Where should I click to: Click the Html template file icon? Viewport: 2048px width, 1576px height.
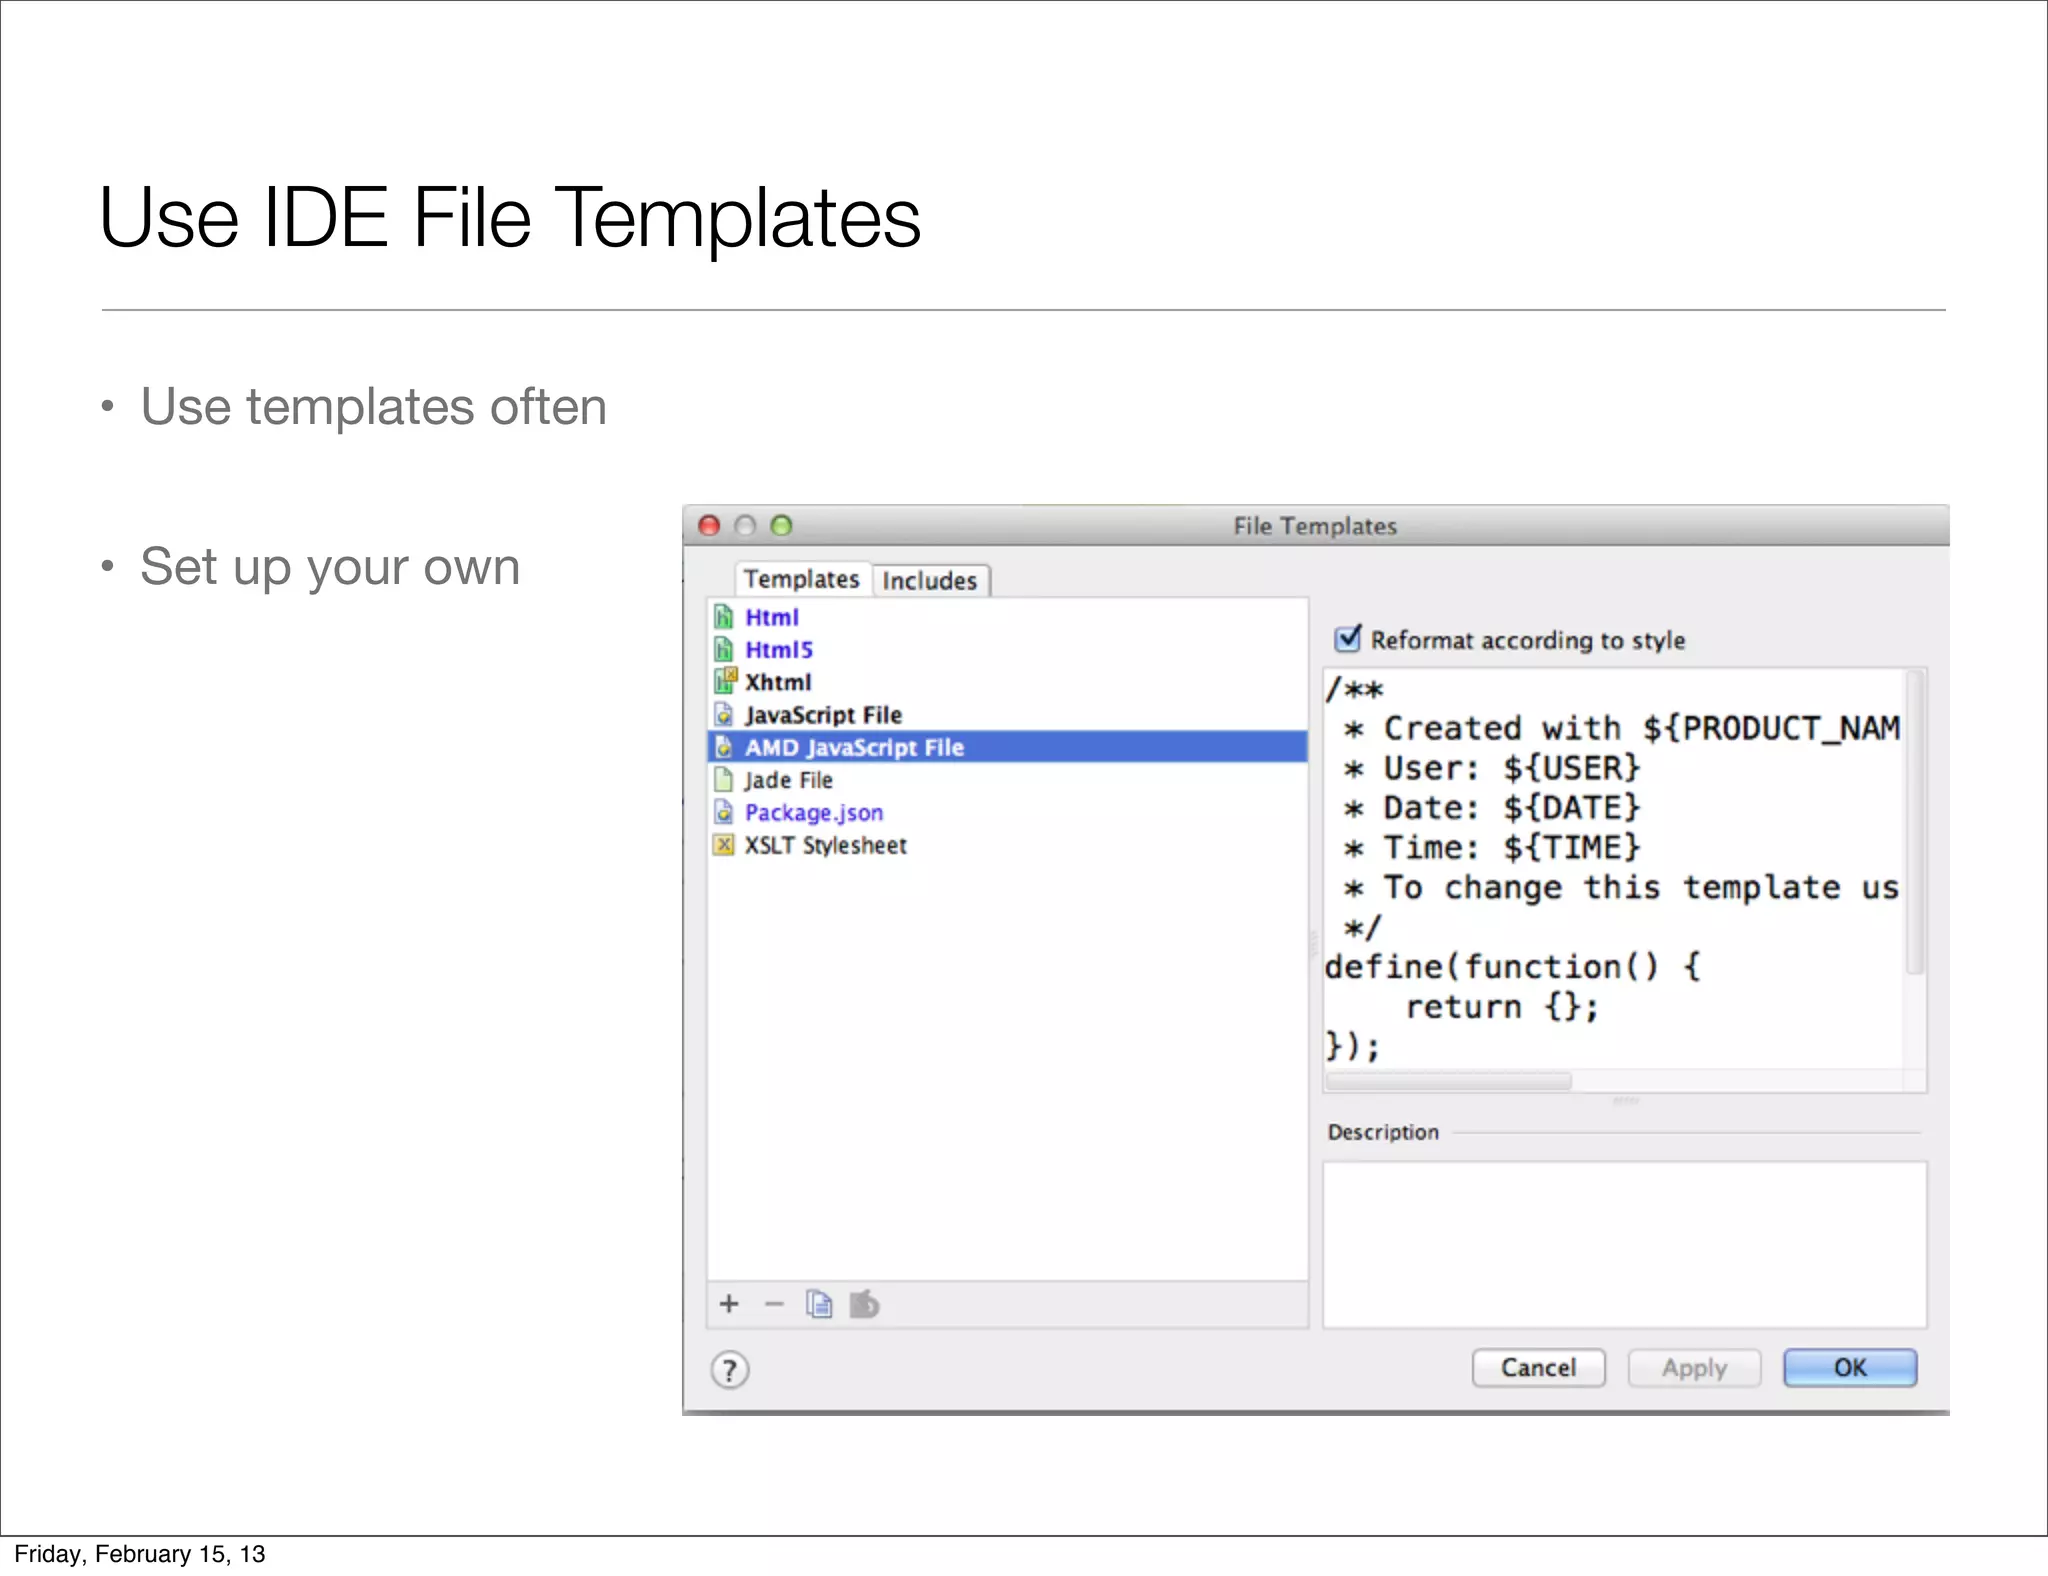coord(724,617)
